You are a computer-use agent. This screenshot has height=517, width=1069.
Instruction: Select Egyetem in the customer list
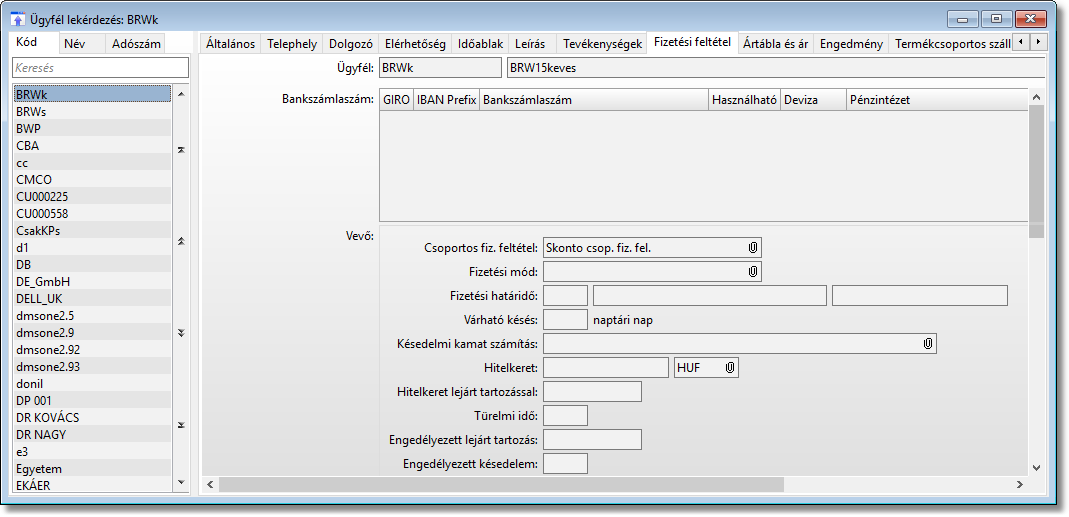[x=92, y=469]
